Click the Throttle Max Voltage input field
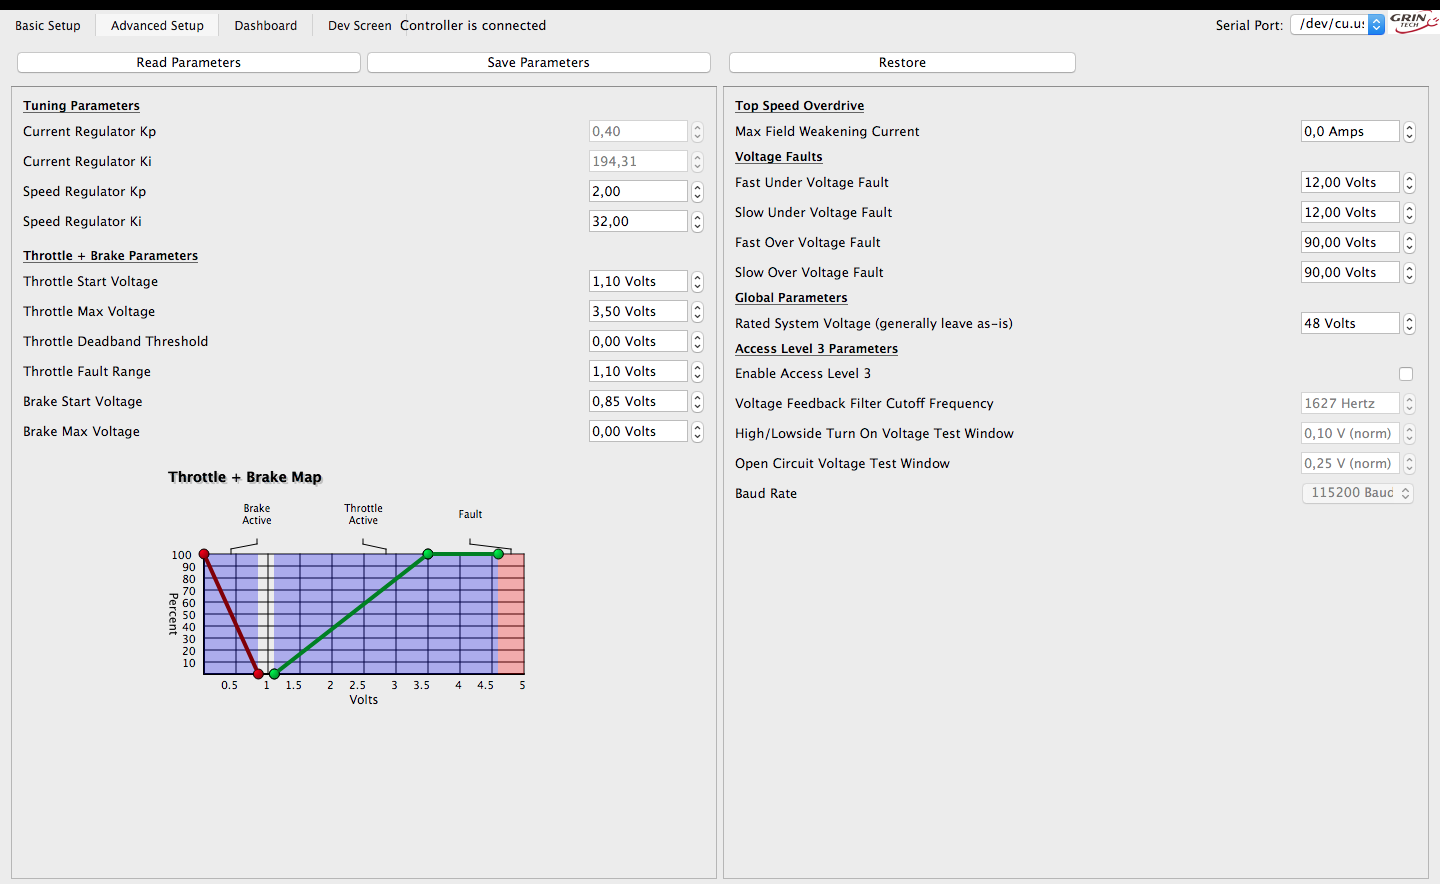Viewport: 1440px width, 884px height. pyautogui.click(x=637, y=312)
